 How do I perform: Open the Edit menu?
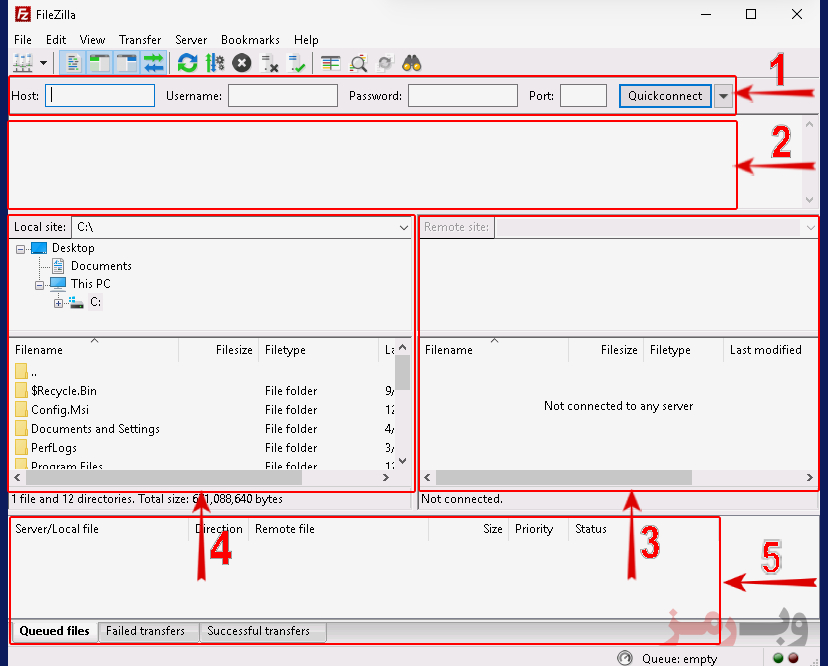(56, 40)
